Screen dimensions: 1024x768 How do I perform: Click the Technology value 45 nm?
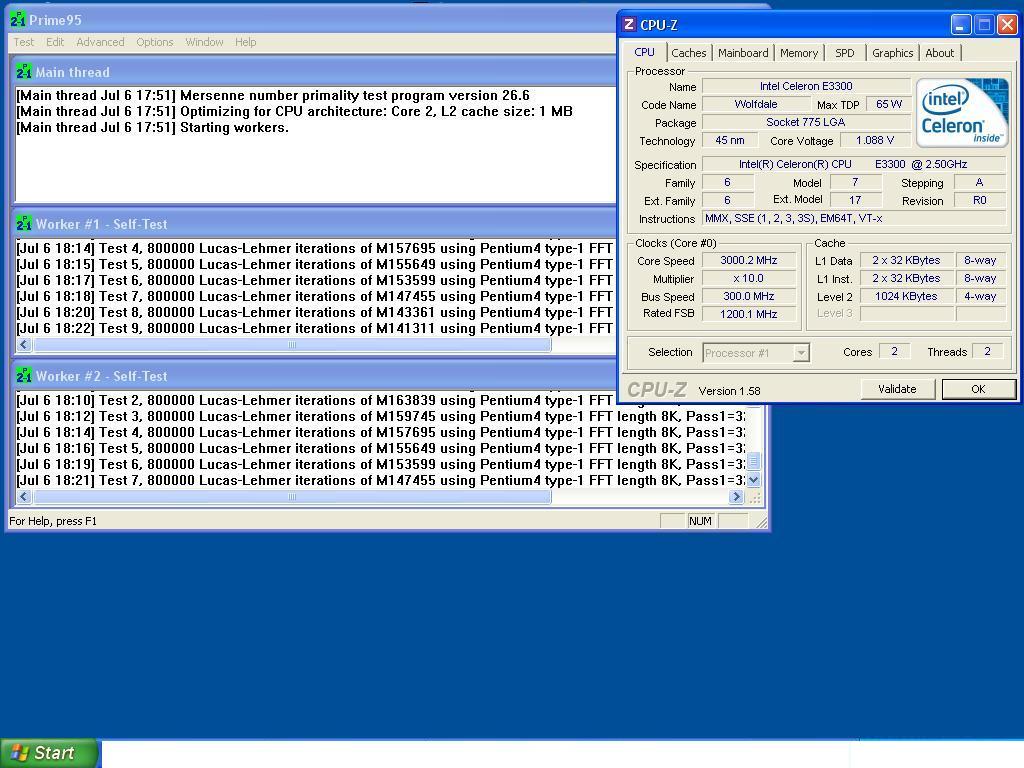[x=729, y=140]
